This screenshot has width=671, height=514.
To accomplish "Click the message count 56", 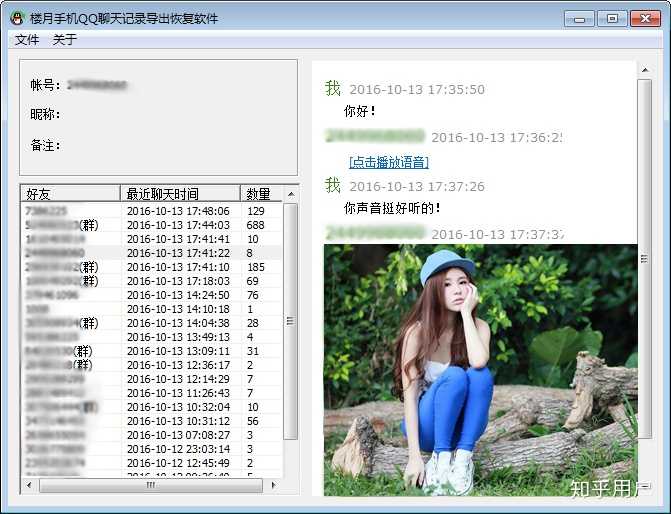I will (x=252, y=421).
